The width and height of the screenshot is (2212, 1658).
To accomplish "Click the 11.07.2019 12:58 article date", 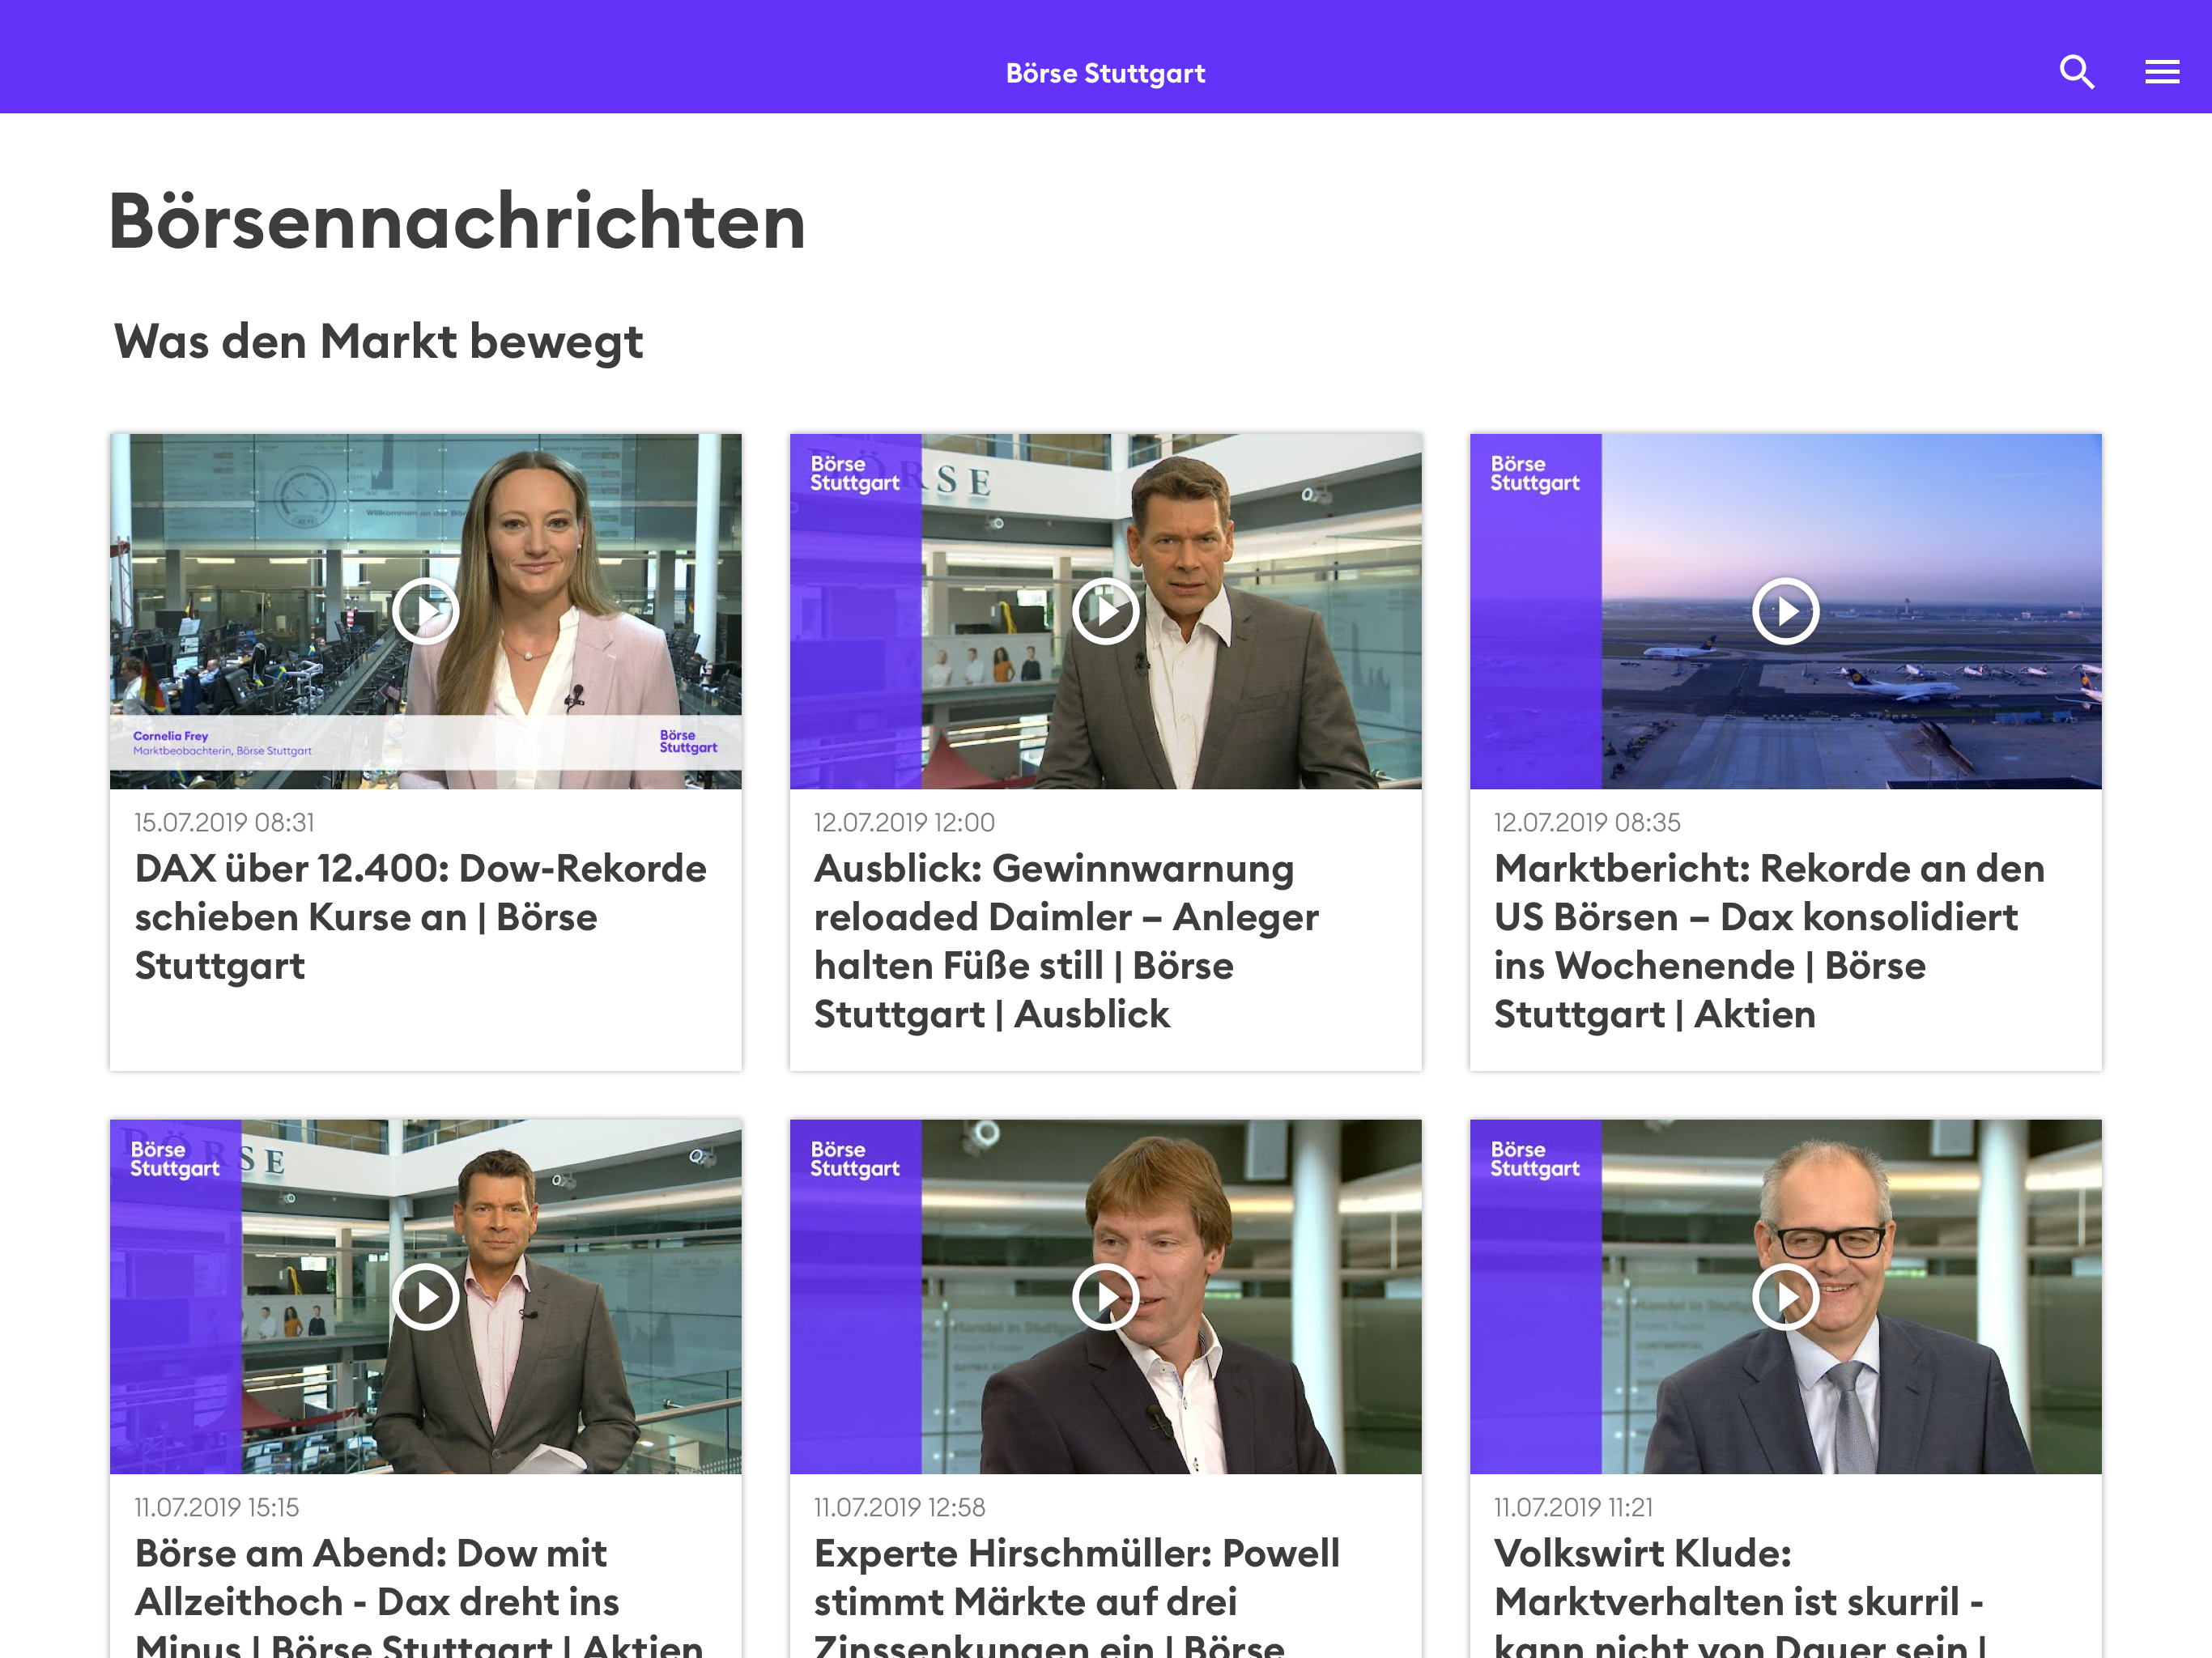I will click(x=899, y=1507).
